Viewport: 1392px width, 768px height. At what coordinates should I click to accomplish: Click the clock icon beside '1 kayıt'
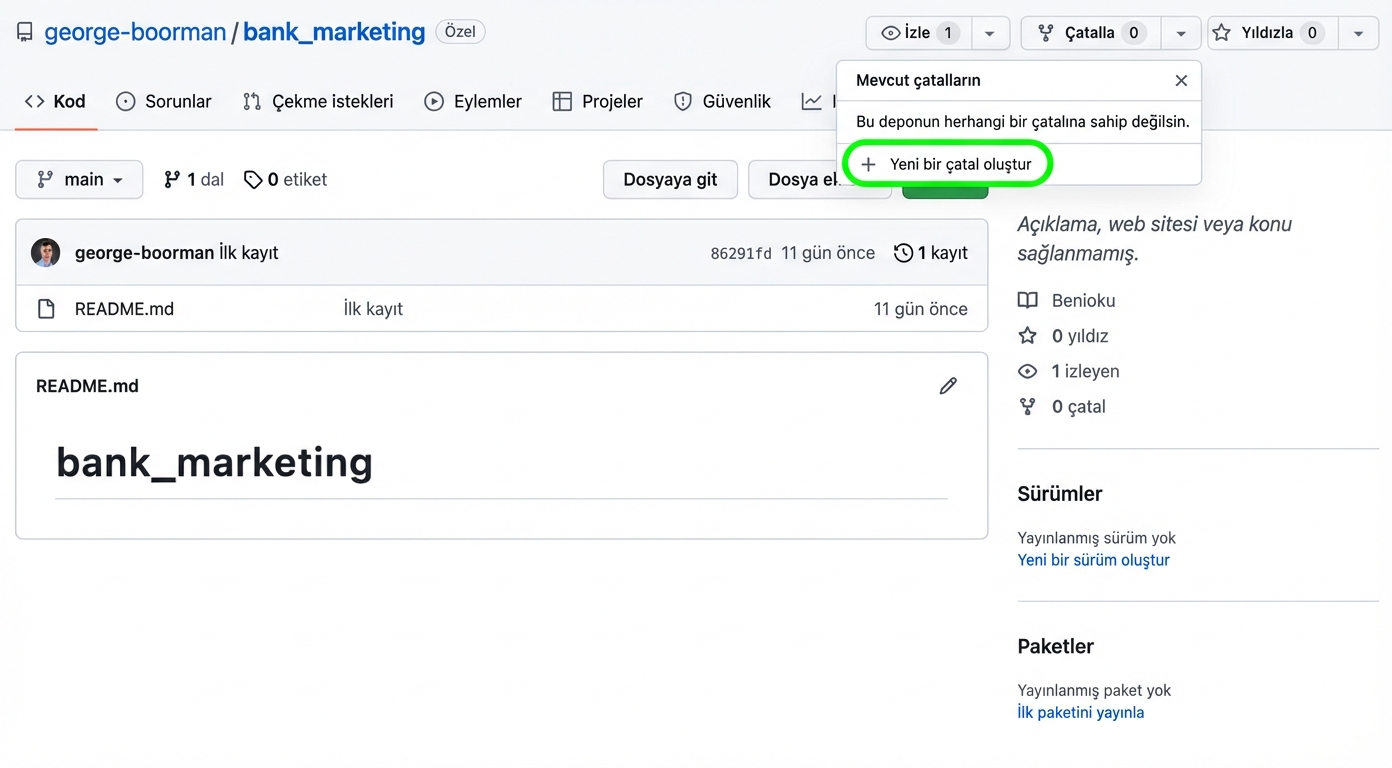point(903,252)
